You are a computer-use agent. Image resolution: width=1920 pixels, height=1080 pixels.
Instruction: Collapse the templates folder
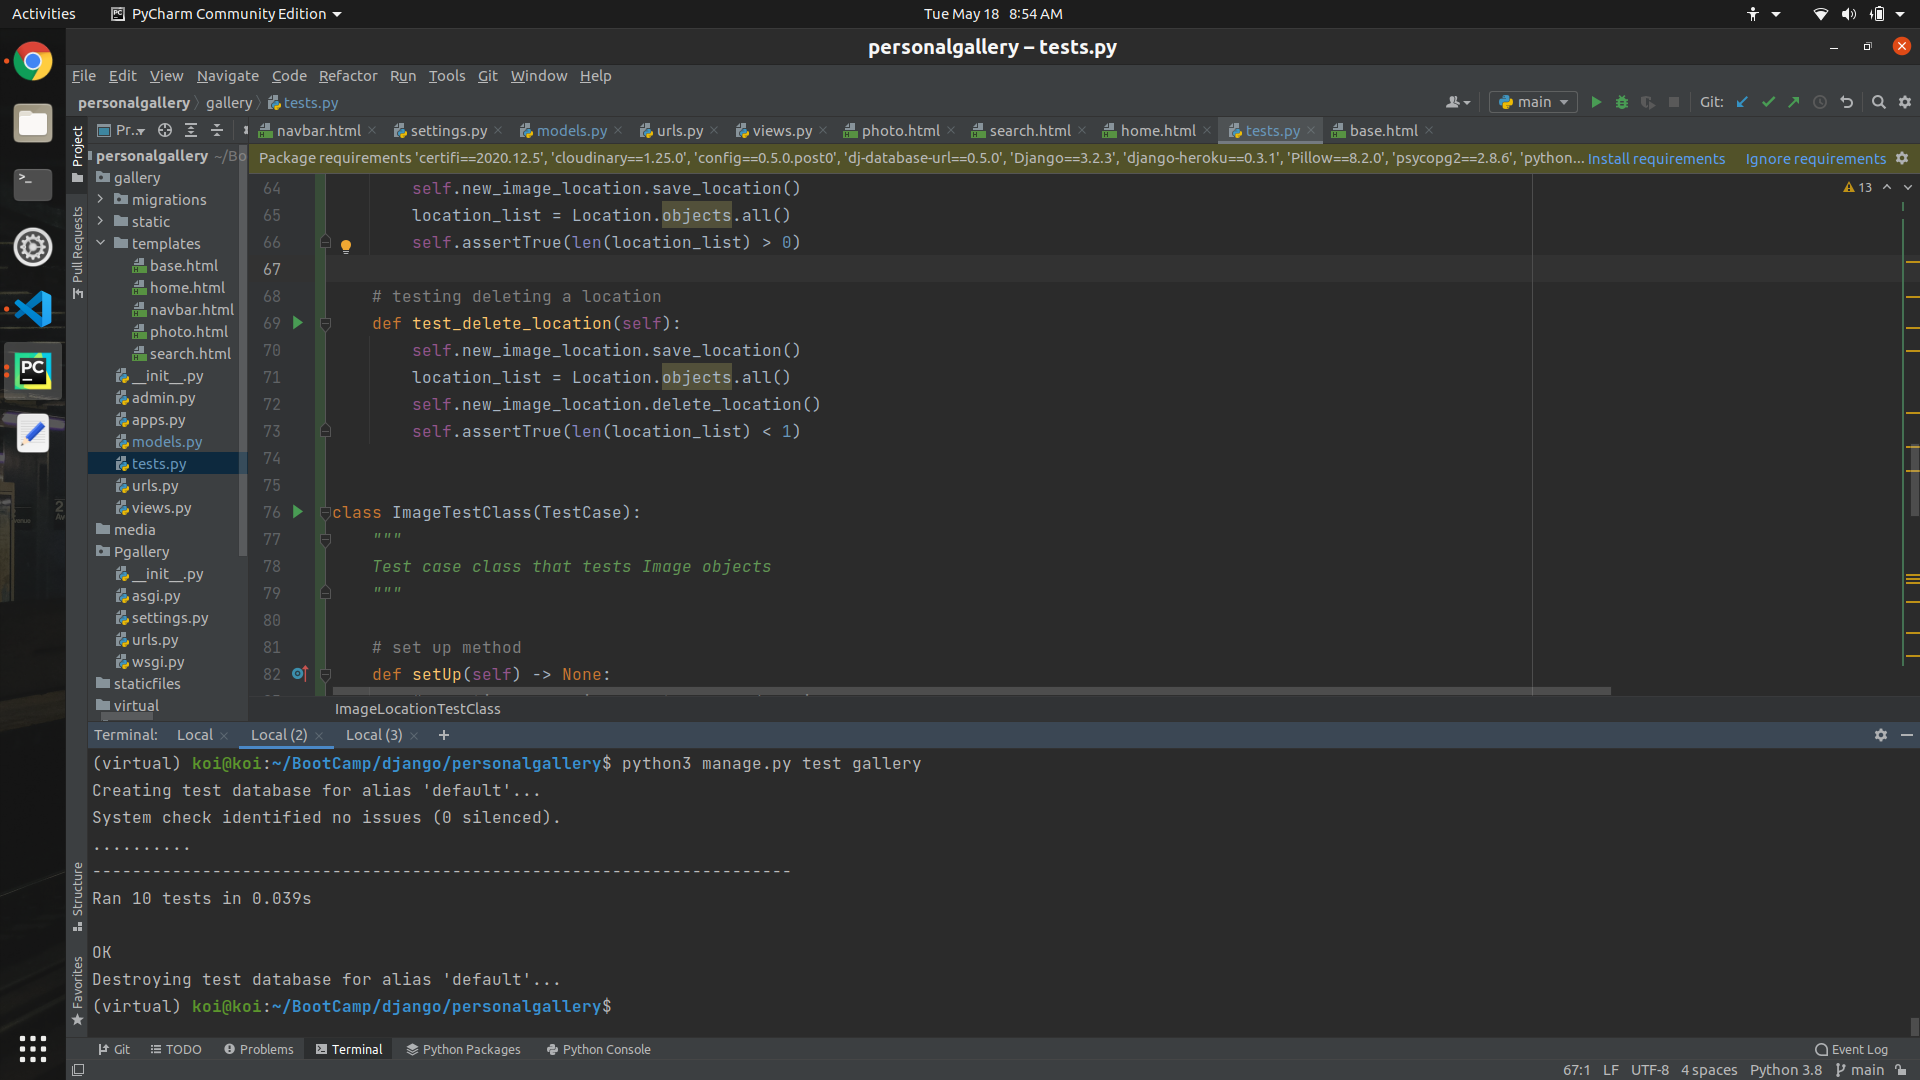[x=100, y=243]
